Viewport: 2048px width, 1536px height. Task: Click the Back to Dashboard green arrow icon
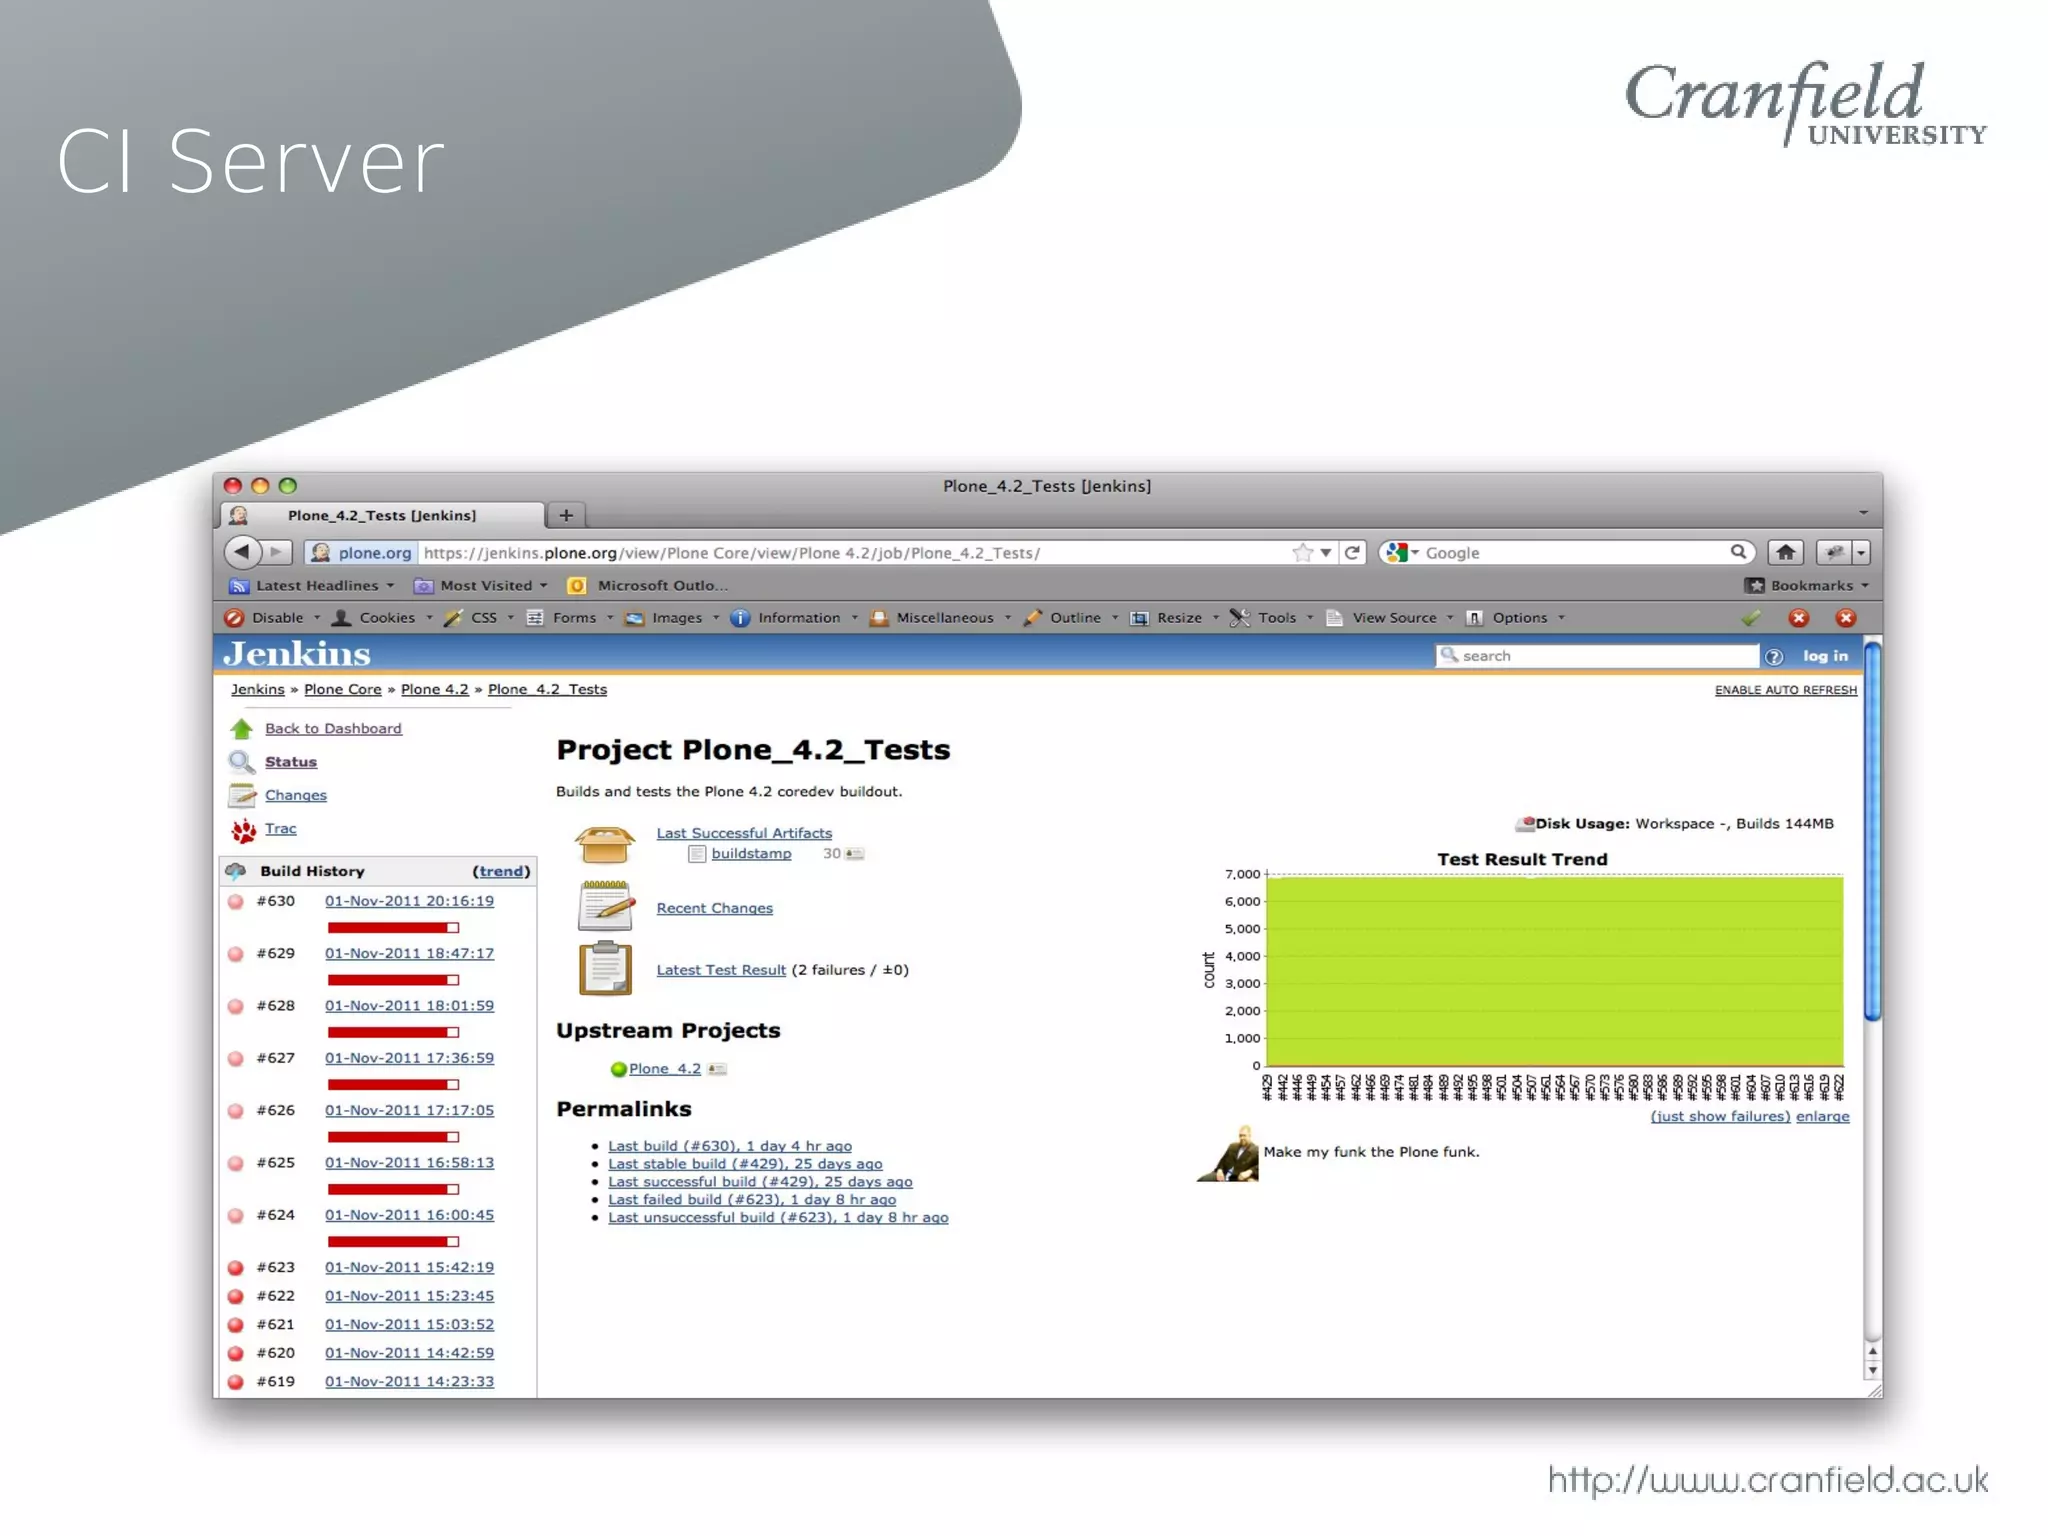pyautogui.click(x=242, y=729)
